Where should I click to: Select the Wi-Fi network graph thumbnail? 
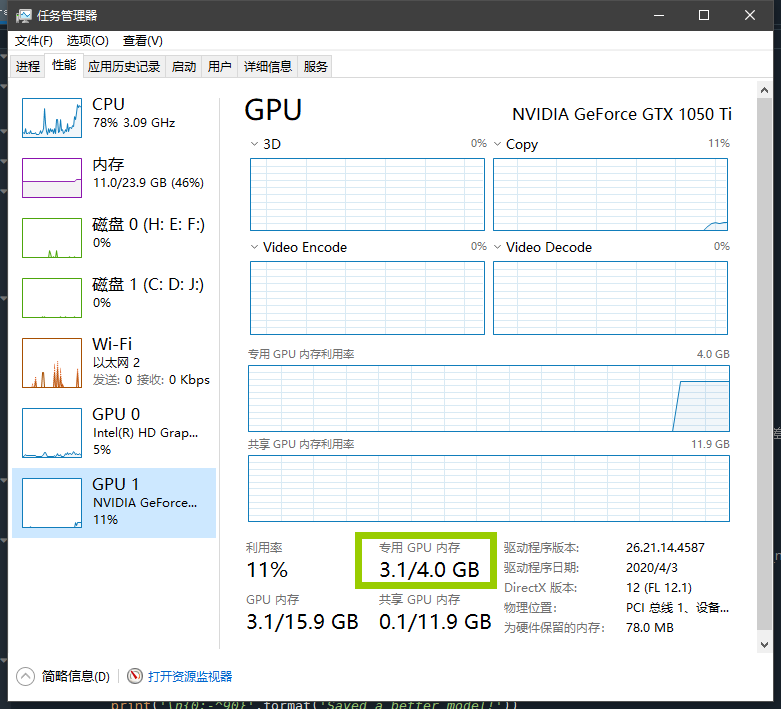[x=52, y=363]
